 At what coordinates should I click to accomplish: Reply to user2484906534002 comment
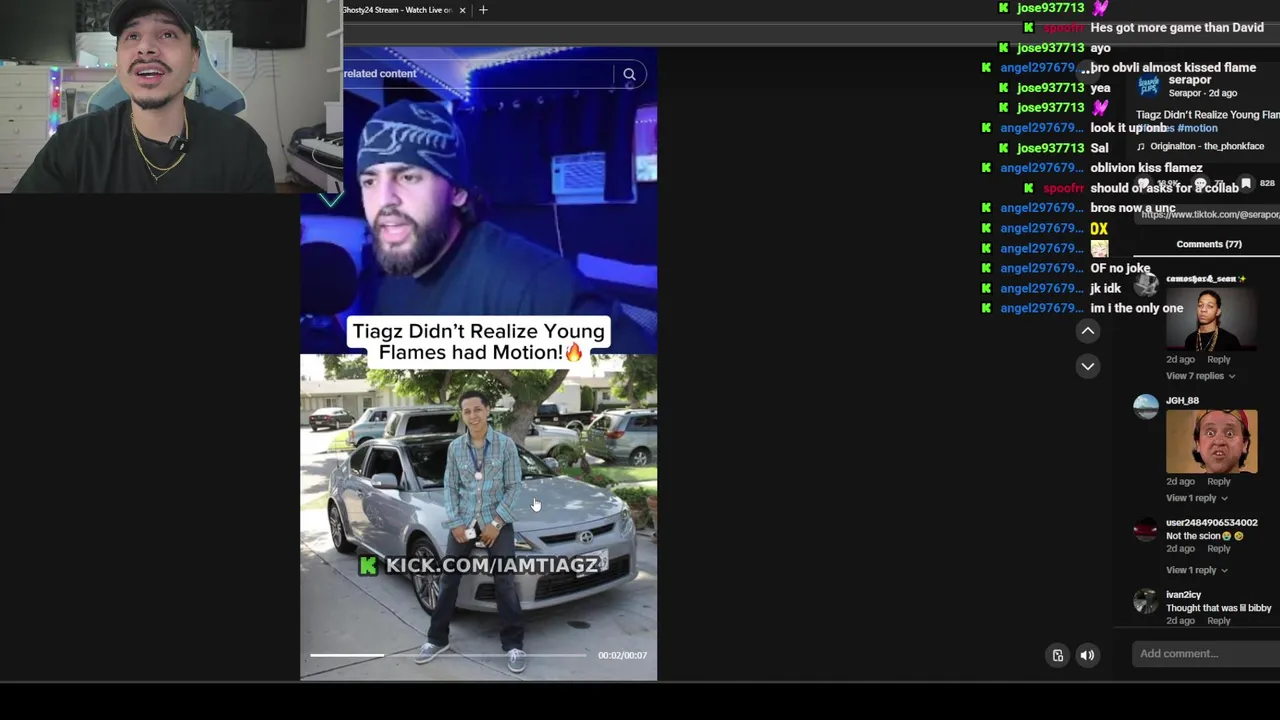coord(1218,549)
